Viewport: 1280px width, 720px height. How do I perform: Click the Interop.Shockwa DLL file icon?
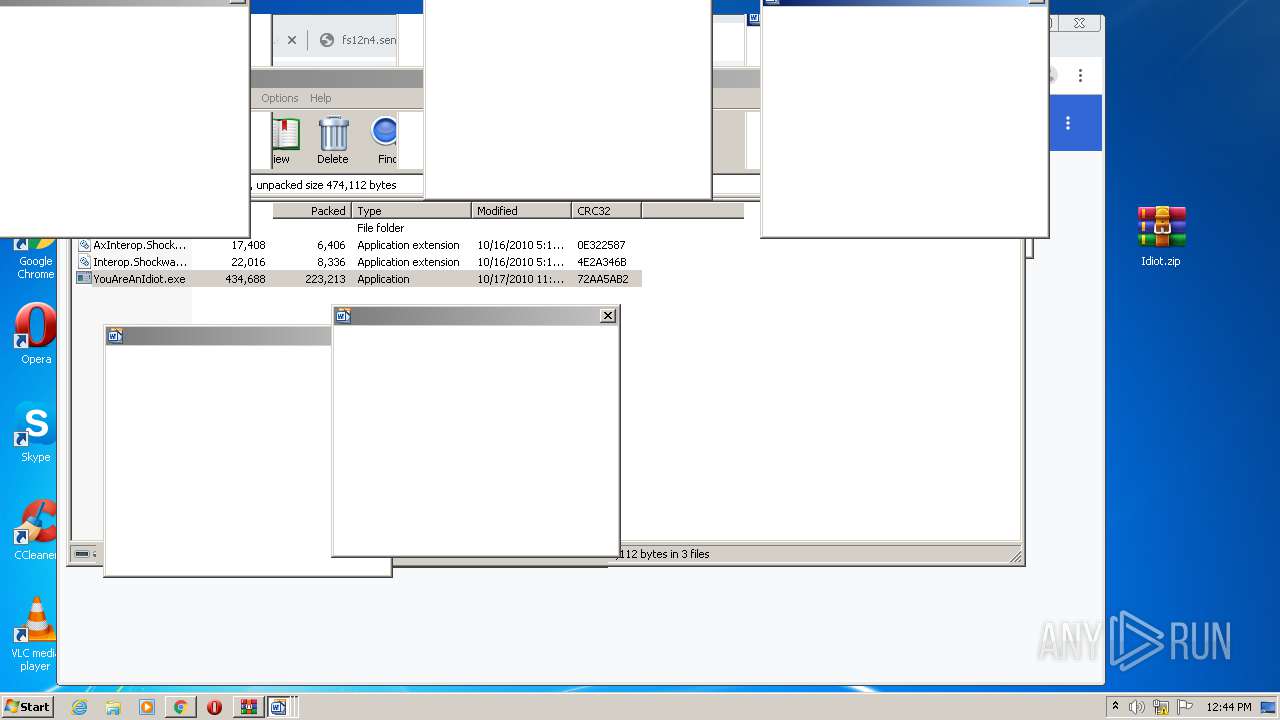coord(84,262)
